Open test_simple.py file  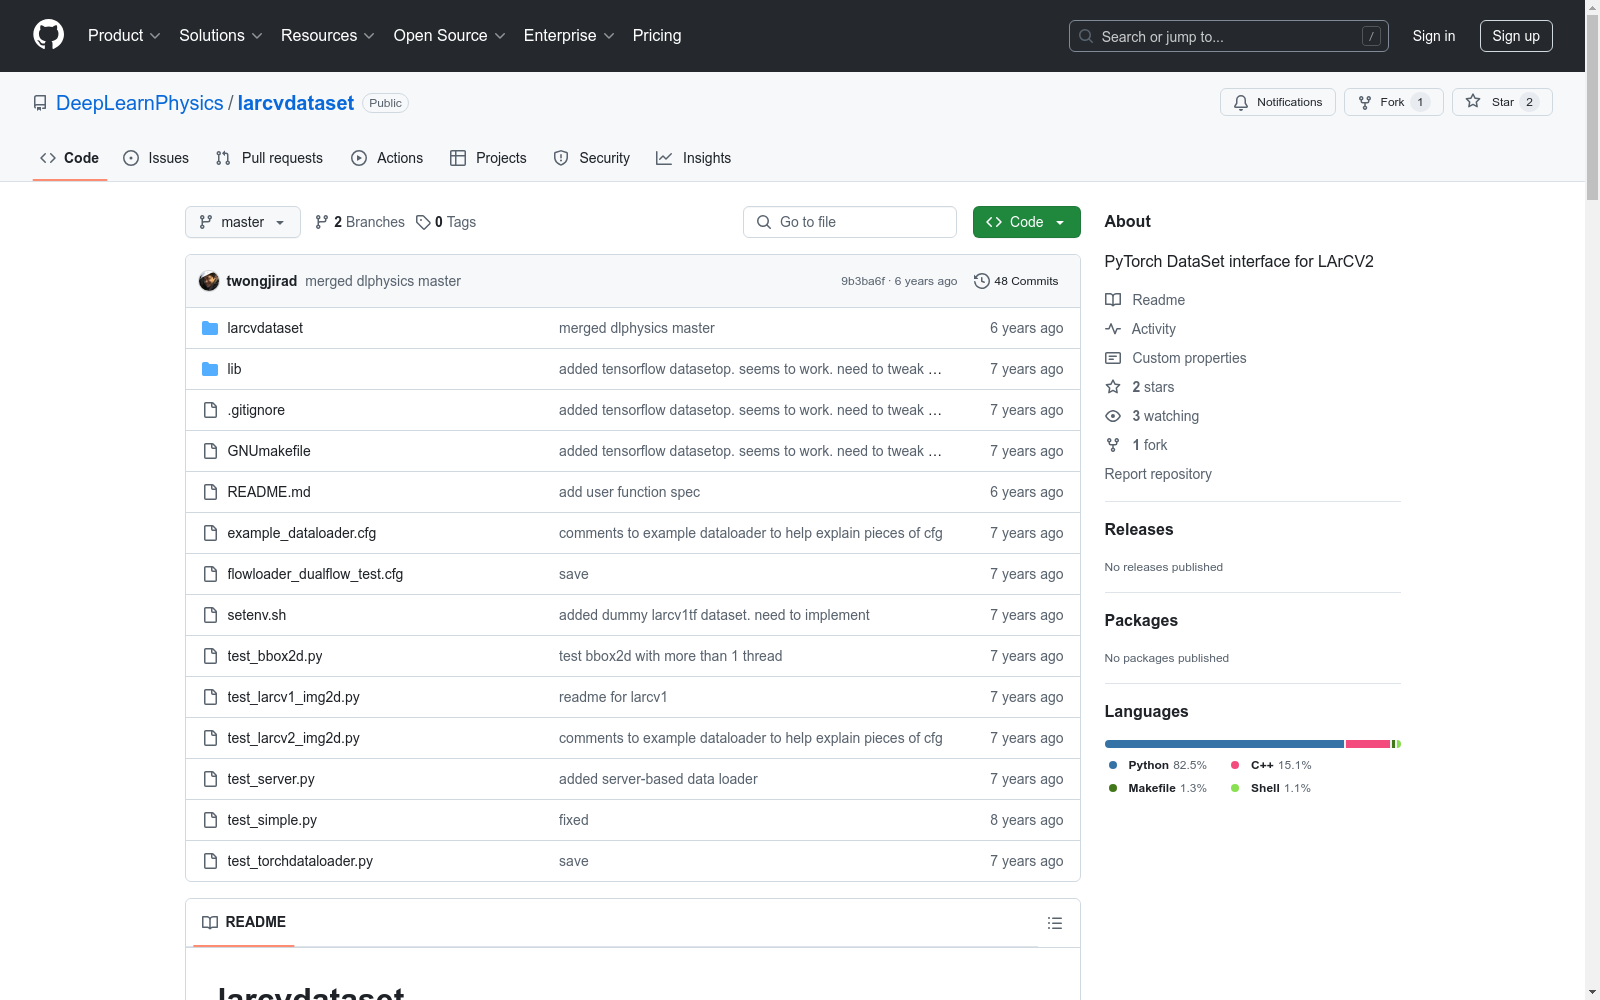(x=272, y=820)
